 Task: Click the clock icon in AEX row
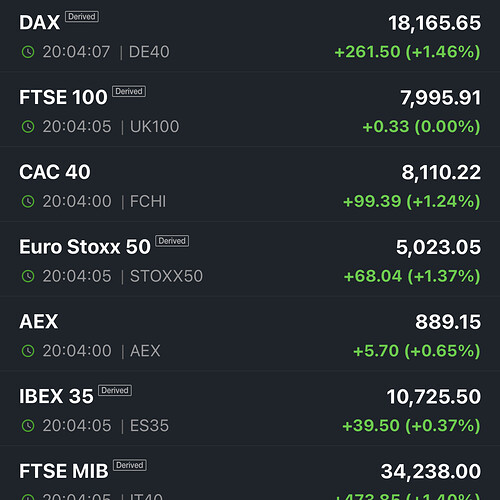coord(28,351)
